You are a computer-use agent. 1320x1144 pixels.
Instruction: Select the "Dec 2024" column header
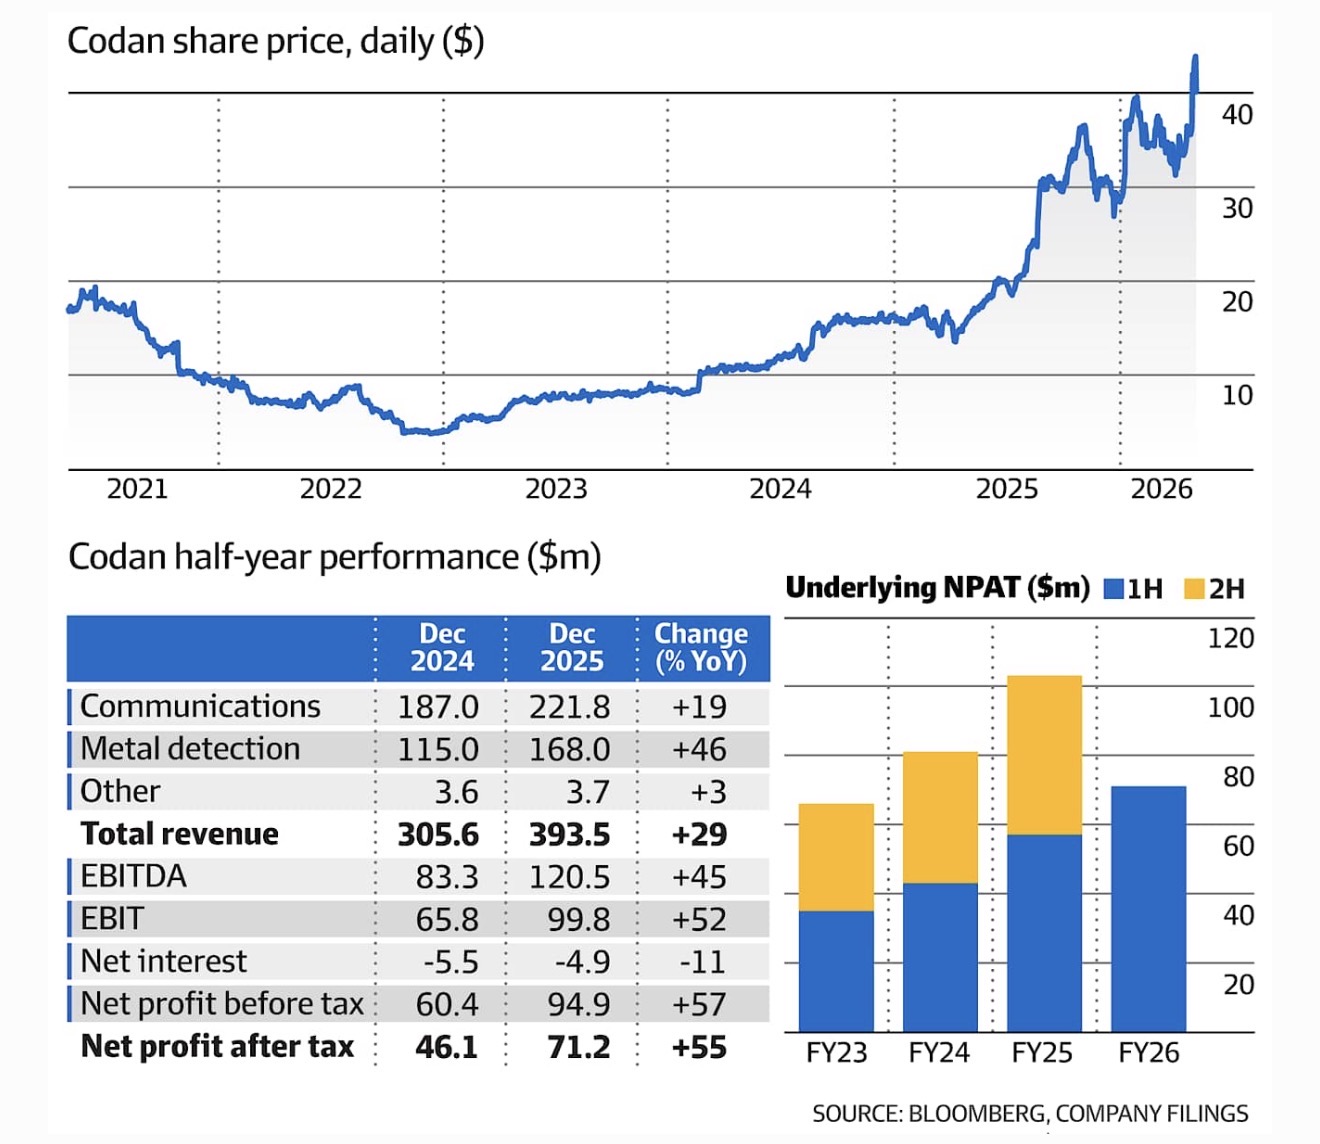click(442, 648)
